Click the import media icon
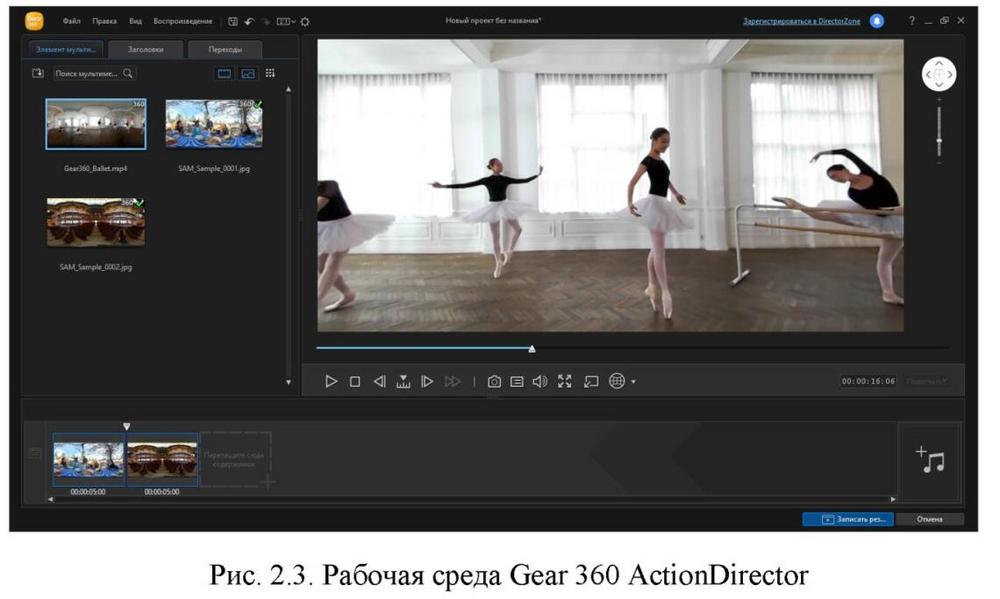 point(38,73)
